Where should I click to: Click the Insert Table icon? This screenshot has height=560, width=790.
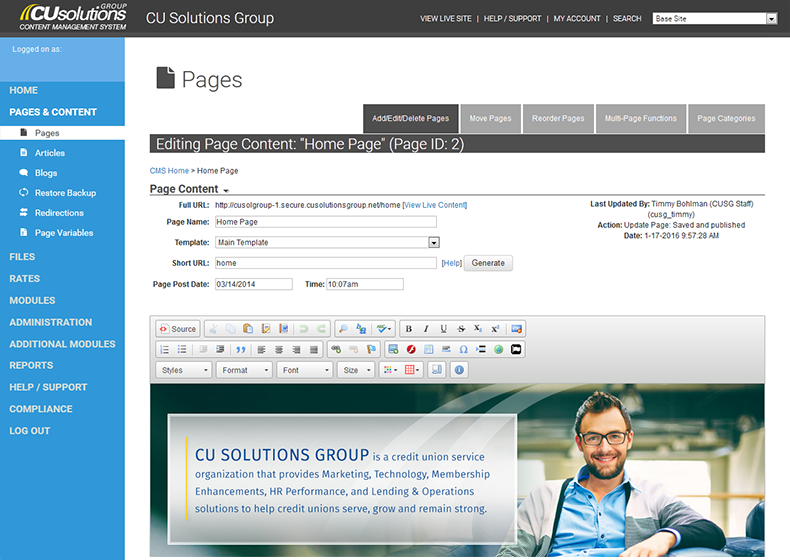(x=429, y=349)
